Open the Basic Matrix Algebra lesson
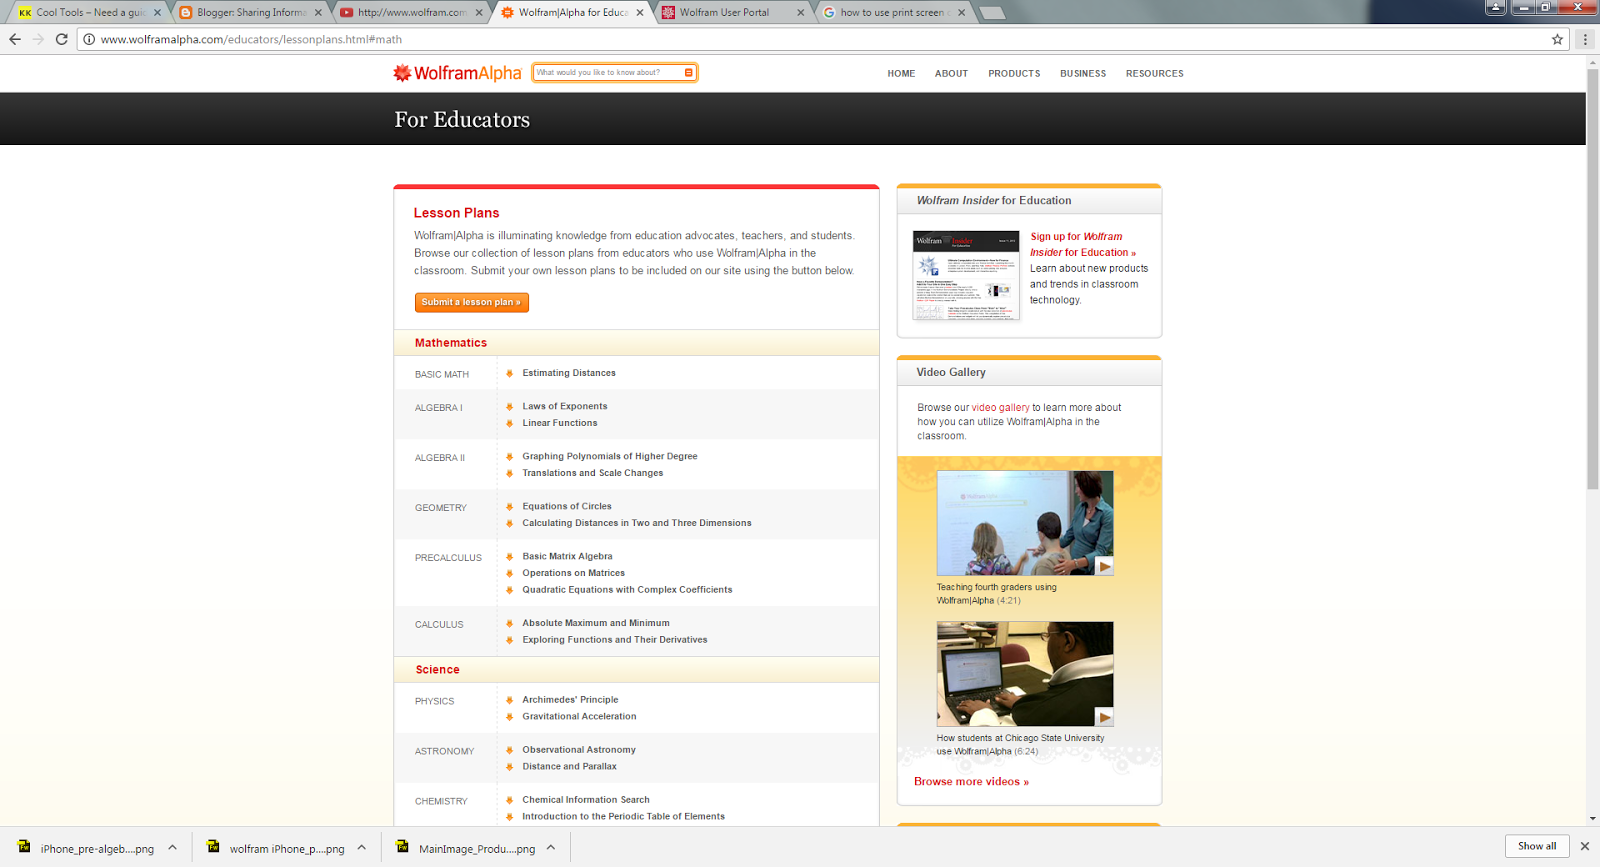This screenshot has height=867, width=1600. (x=567, y=556)
